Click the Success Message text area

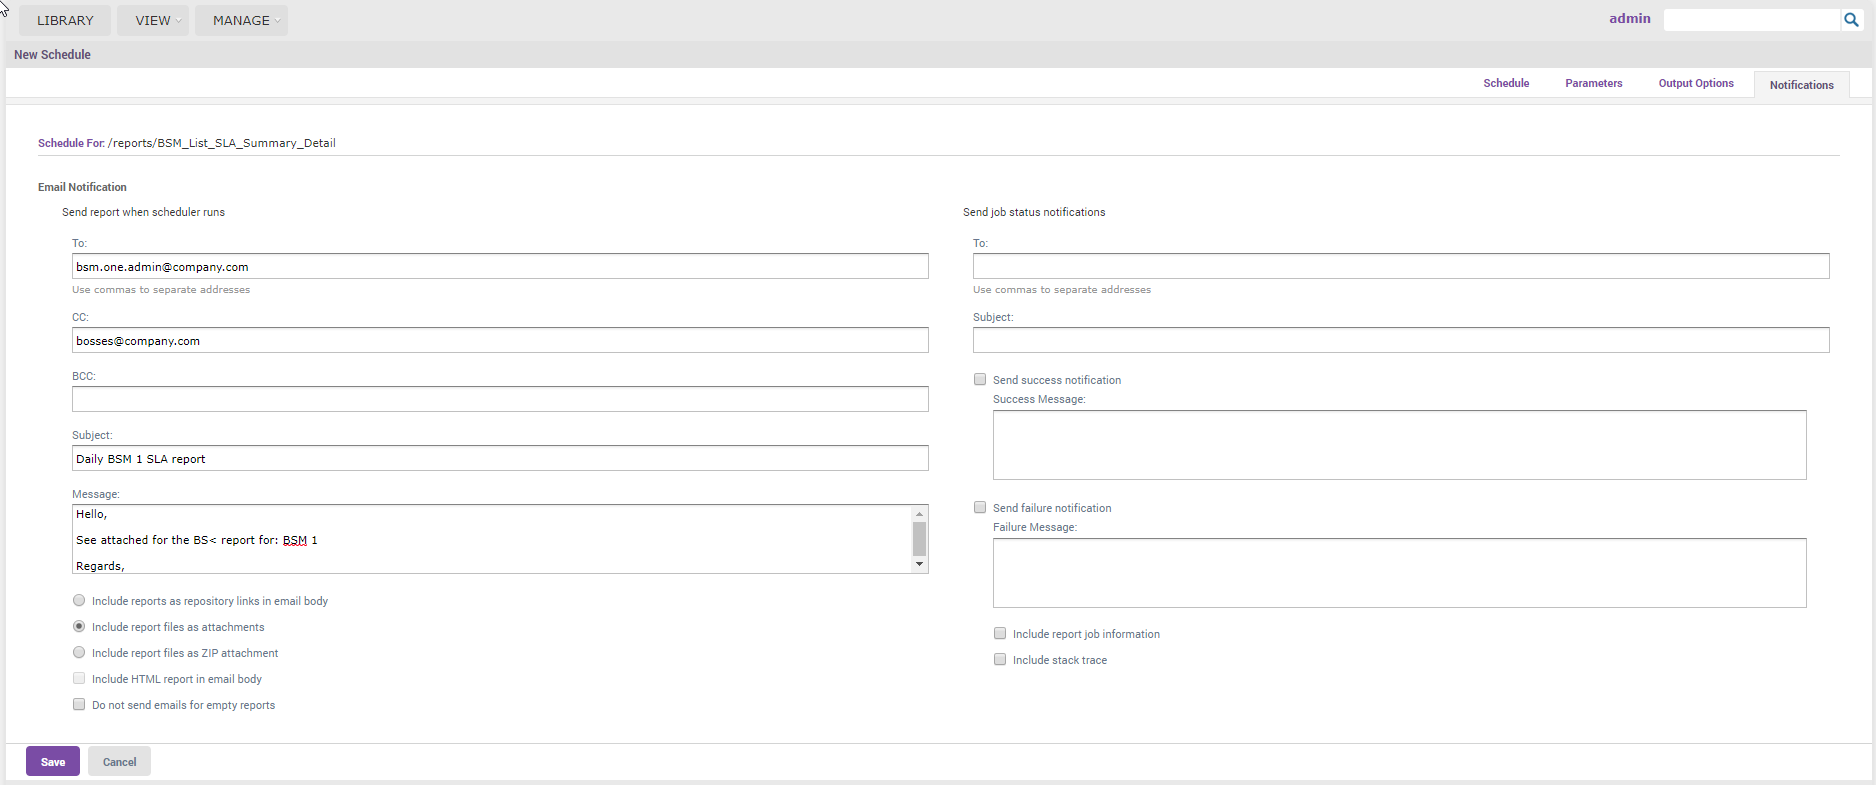1399,445
